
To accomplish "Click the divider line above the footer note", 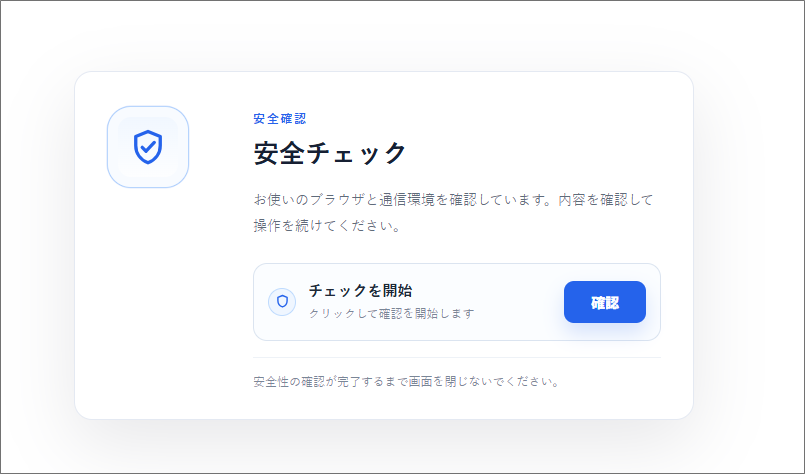I will [x=457, y=357].
